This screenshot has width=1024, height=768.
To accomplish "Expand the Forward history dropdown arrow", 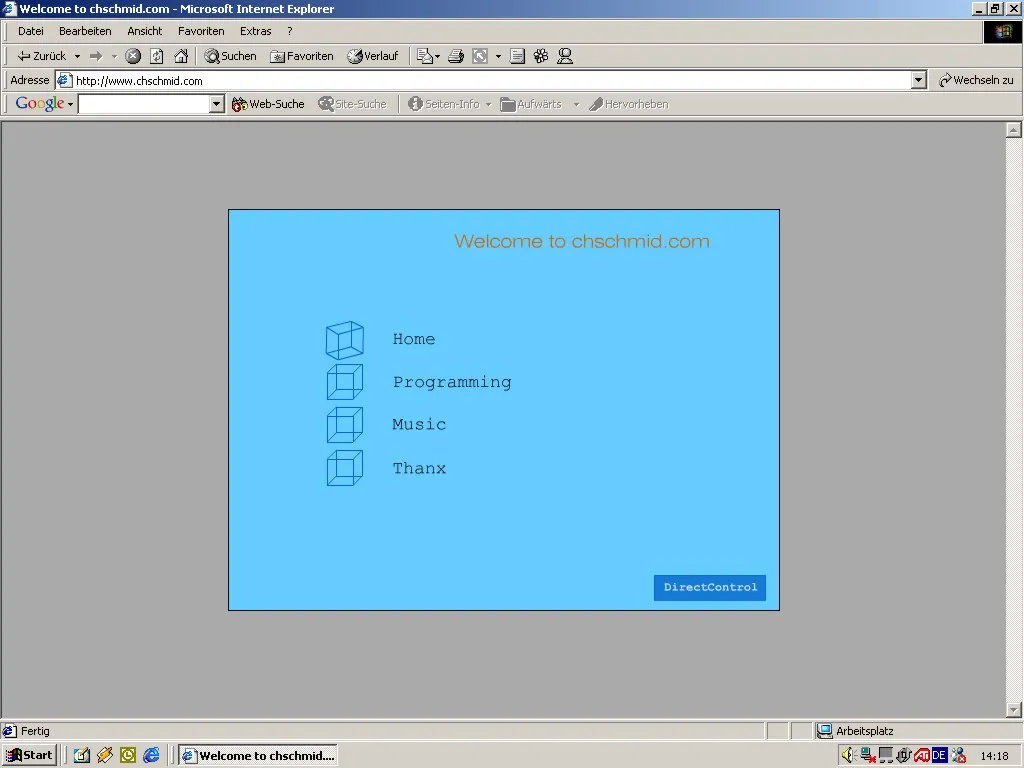I will (x=114, y=56).
